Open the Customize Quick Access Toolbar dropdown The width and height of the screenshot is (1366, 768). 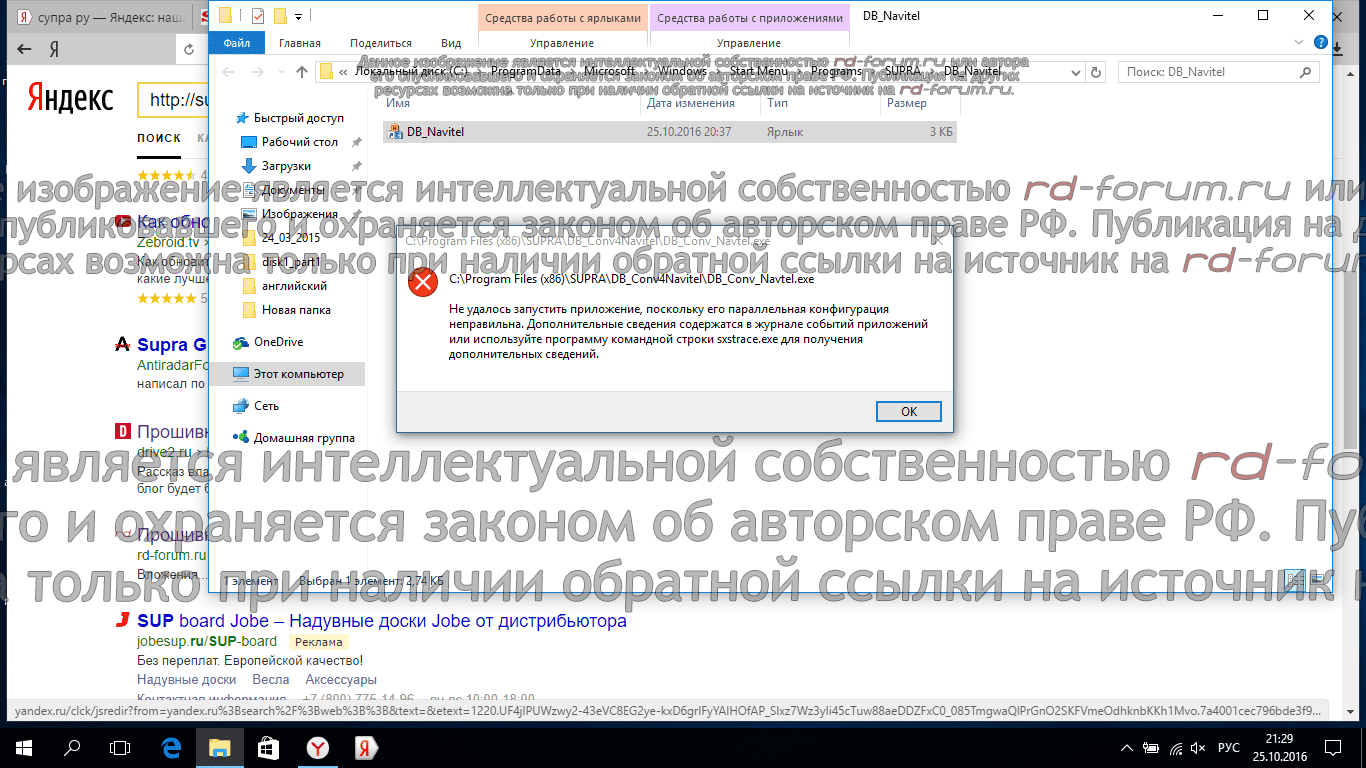pyautogui.click(x=300, y=16)
